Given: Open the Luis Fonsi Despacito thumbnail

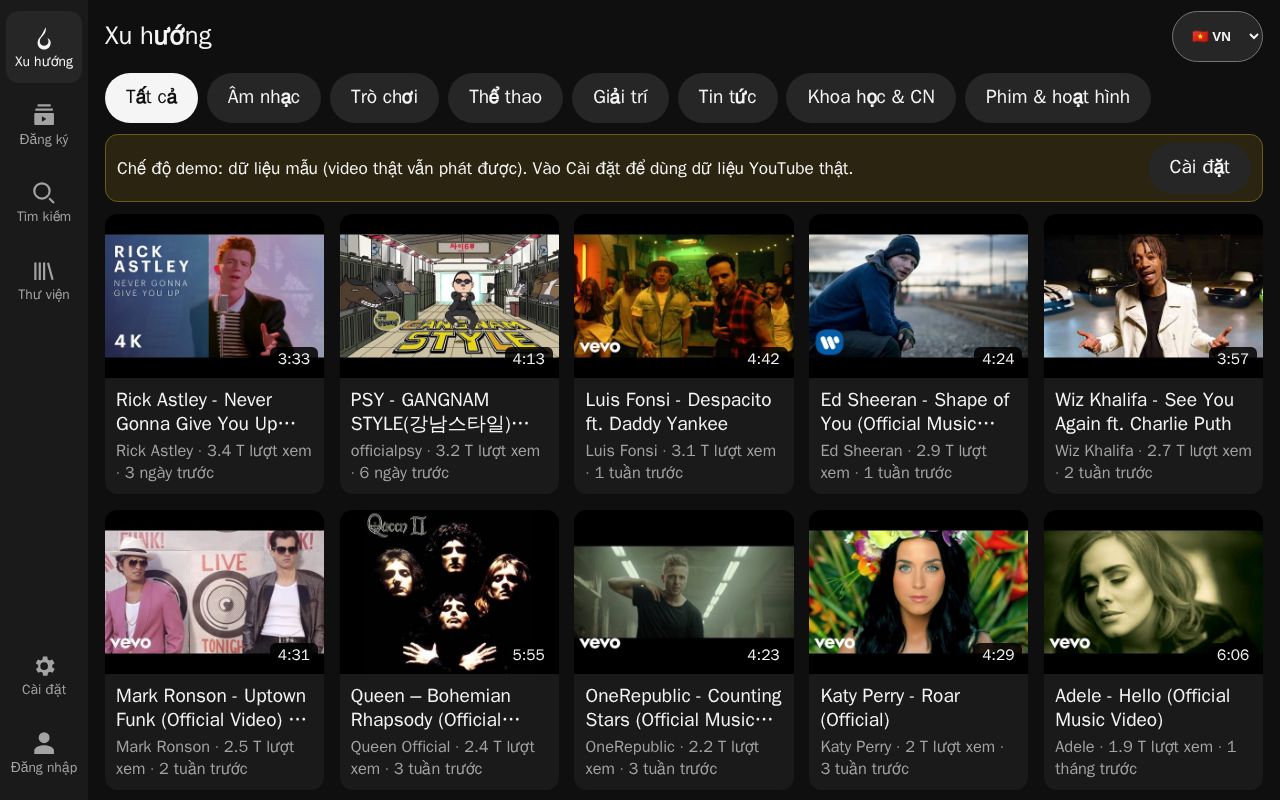Looking at the screenshot, I should (x=684, y=296).
